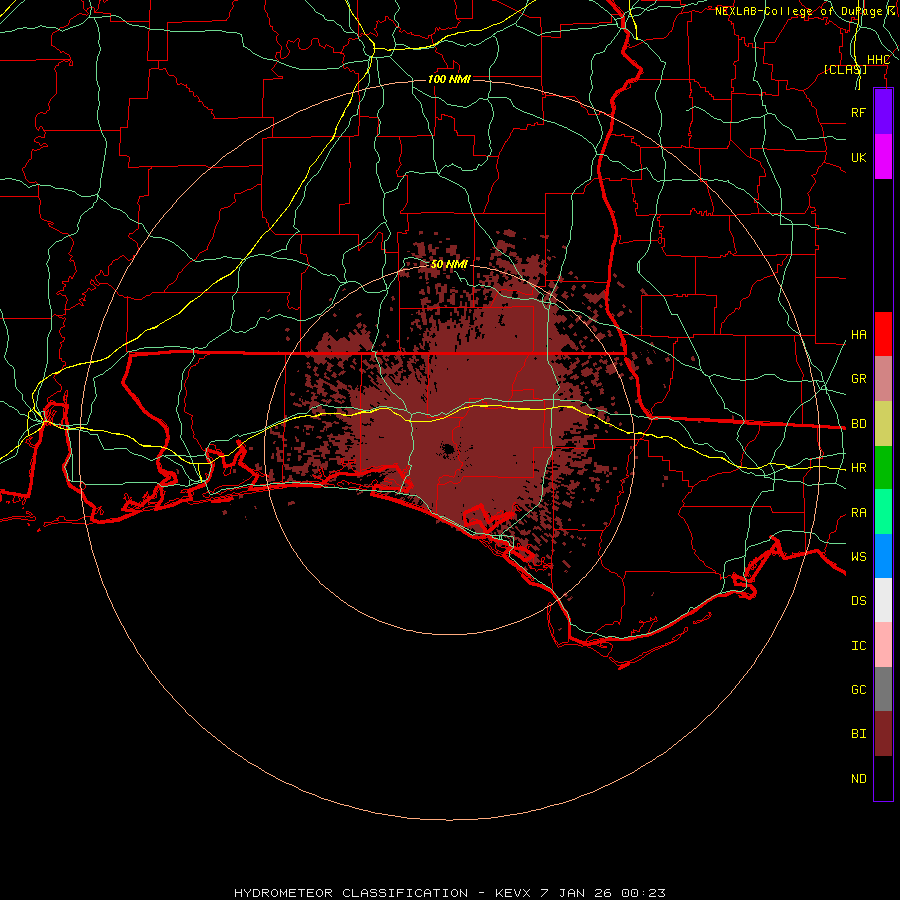The image size is (900, 900).
Task: Click the "GR" legend label text
Action: [858, 379]
